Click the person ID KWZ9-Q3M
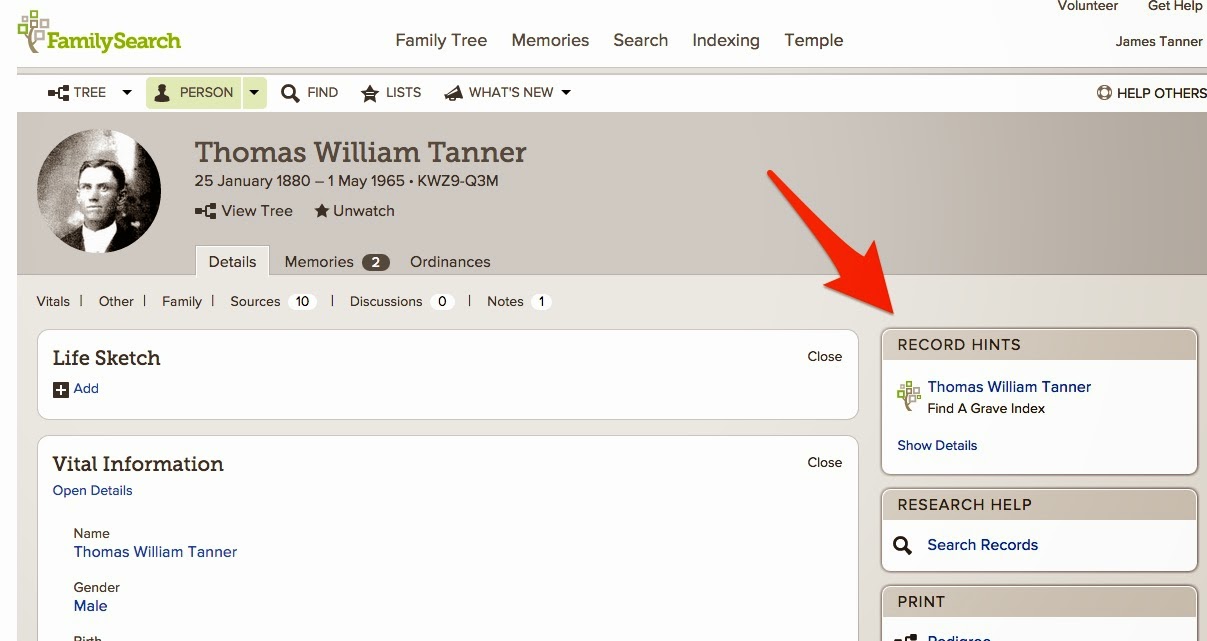The width and height of the screenshot is (1207, 641). pyautogui.click(x=458, y=181)
